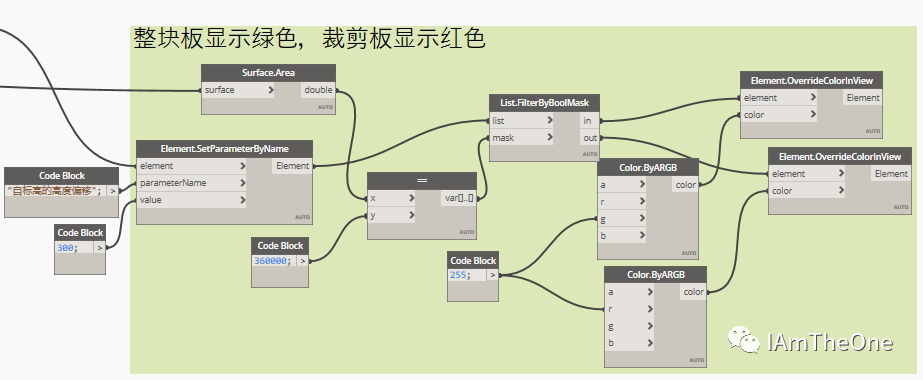Select the Code Block header above 255
The height and width of the screenshot is (380, 923).
pyautogui.click(x=473, y=260)
